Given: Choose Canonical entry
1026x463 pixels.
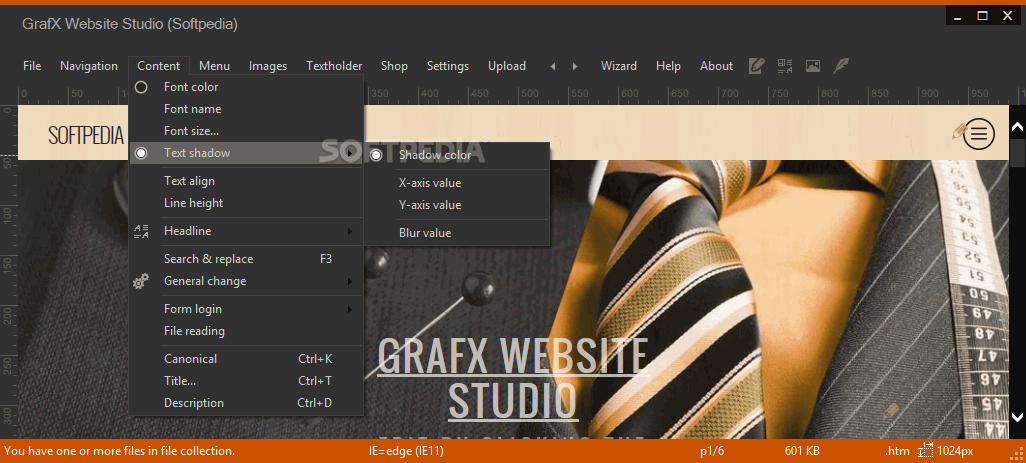Looking at the screenshot, I should [246, 359].
